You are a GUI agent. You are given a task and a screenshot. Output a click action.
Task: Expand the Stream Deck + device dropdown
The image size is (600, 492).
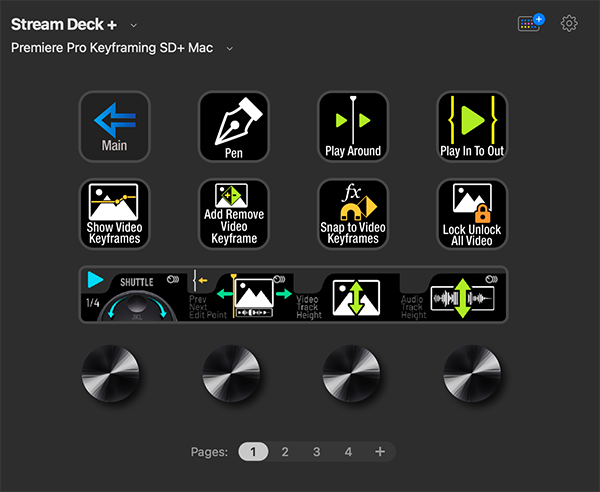click(x=134, y=26)
